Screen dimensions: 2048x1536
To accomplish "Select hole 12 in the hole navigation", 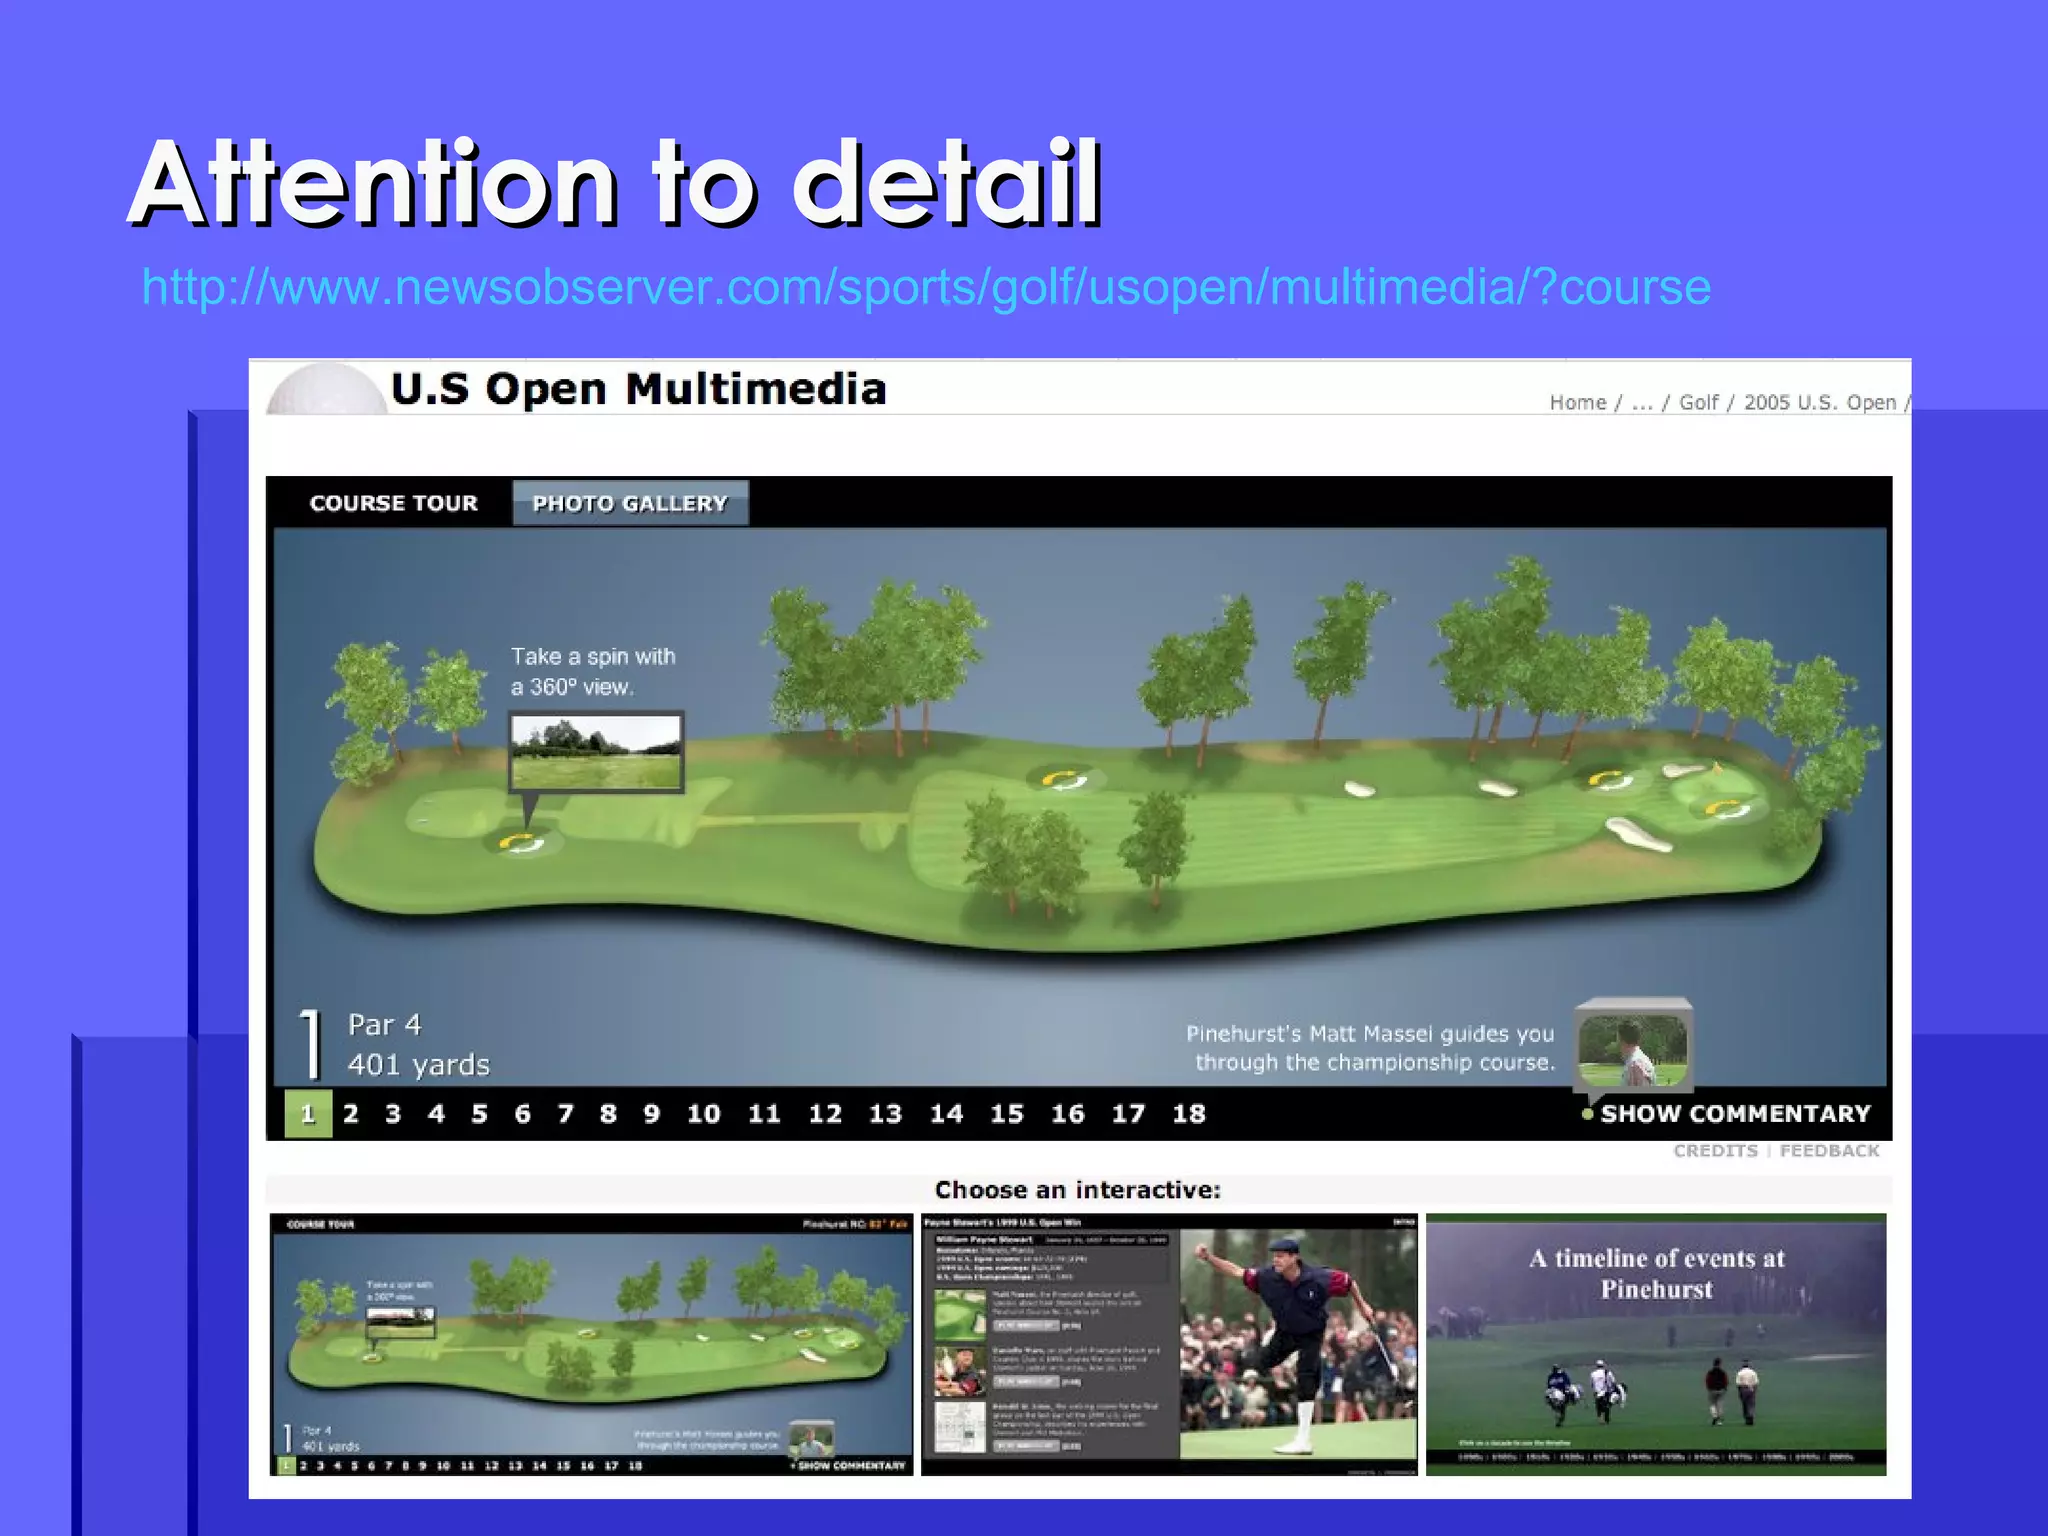I will tap(825, 1114).
